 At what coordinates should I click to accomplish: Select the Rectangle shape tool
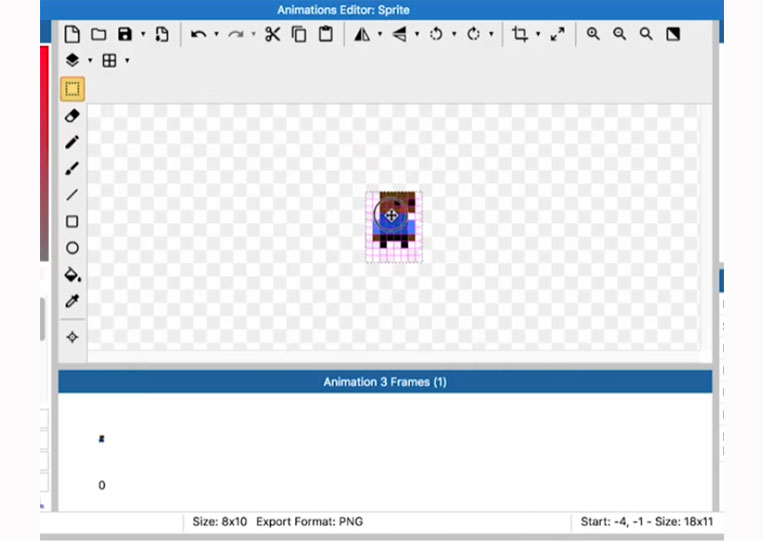tap(72, 222)
